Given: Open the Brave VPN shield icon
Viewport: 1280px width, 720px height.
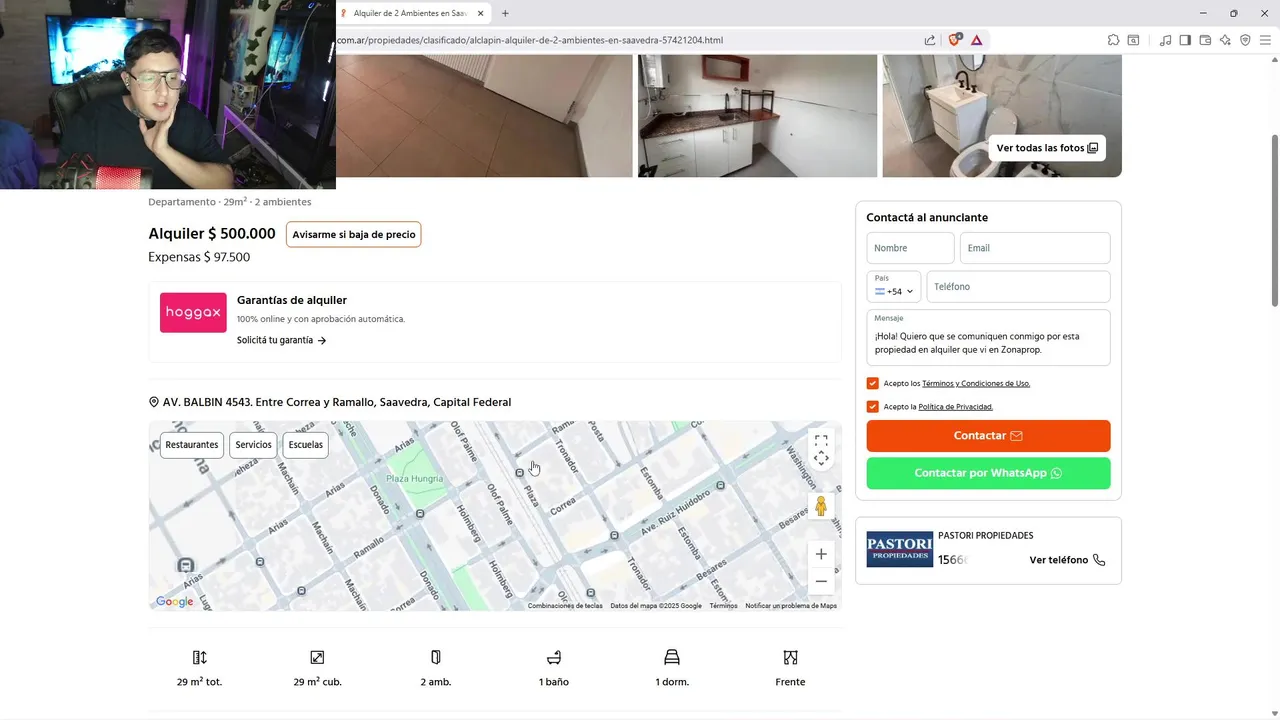Looking at the screenshot, I should (1245, 40).
